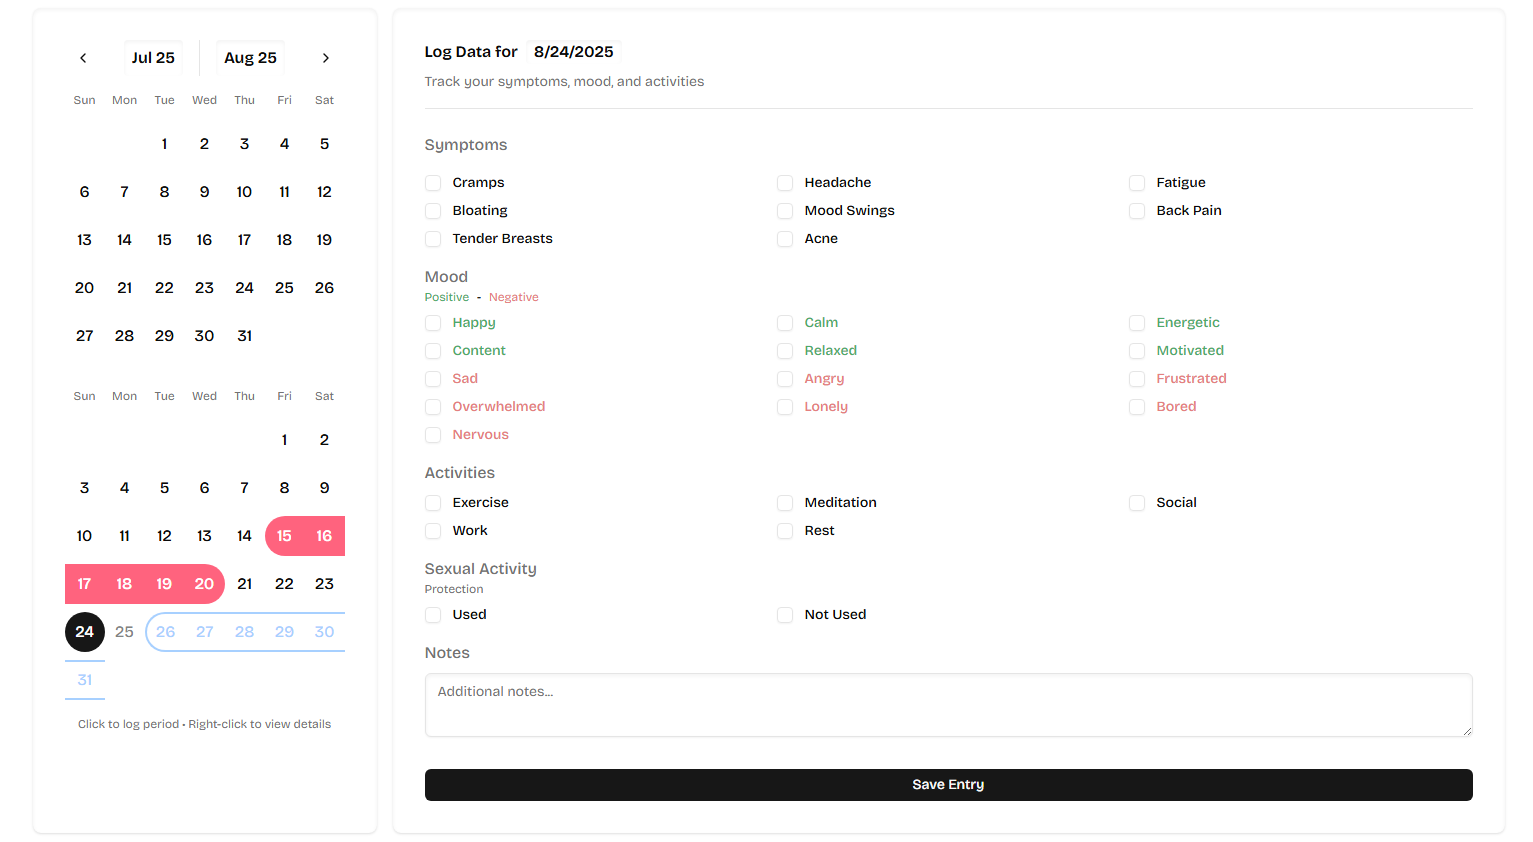This screenshot has height=842, width=1533.
Task: Go to next month with right chevron
Action: (x=325, y=58)
